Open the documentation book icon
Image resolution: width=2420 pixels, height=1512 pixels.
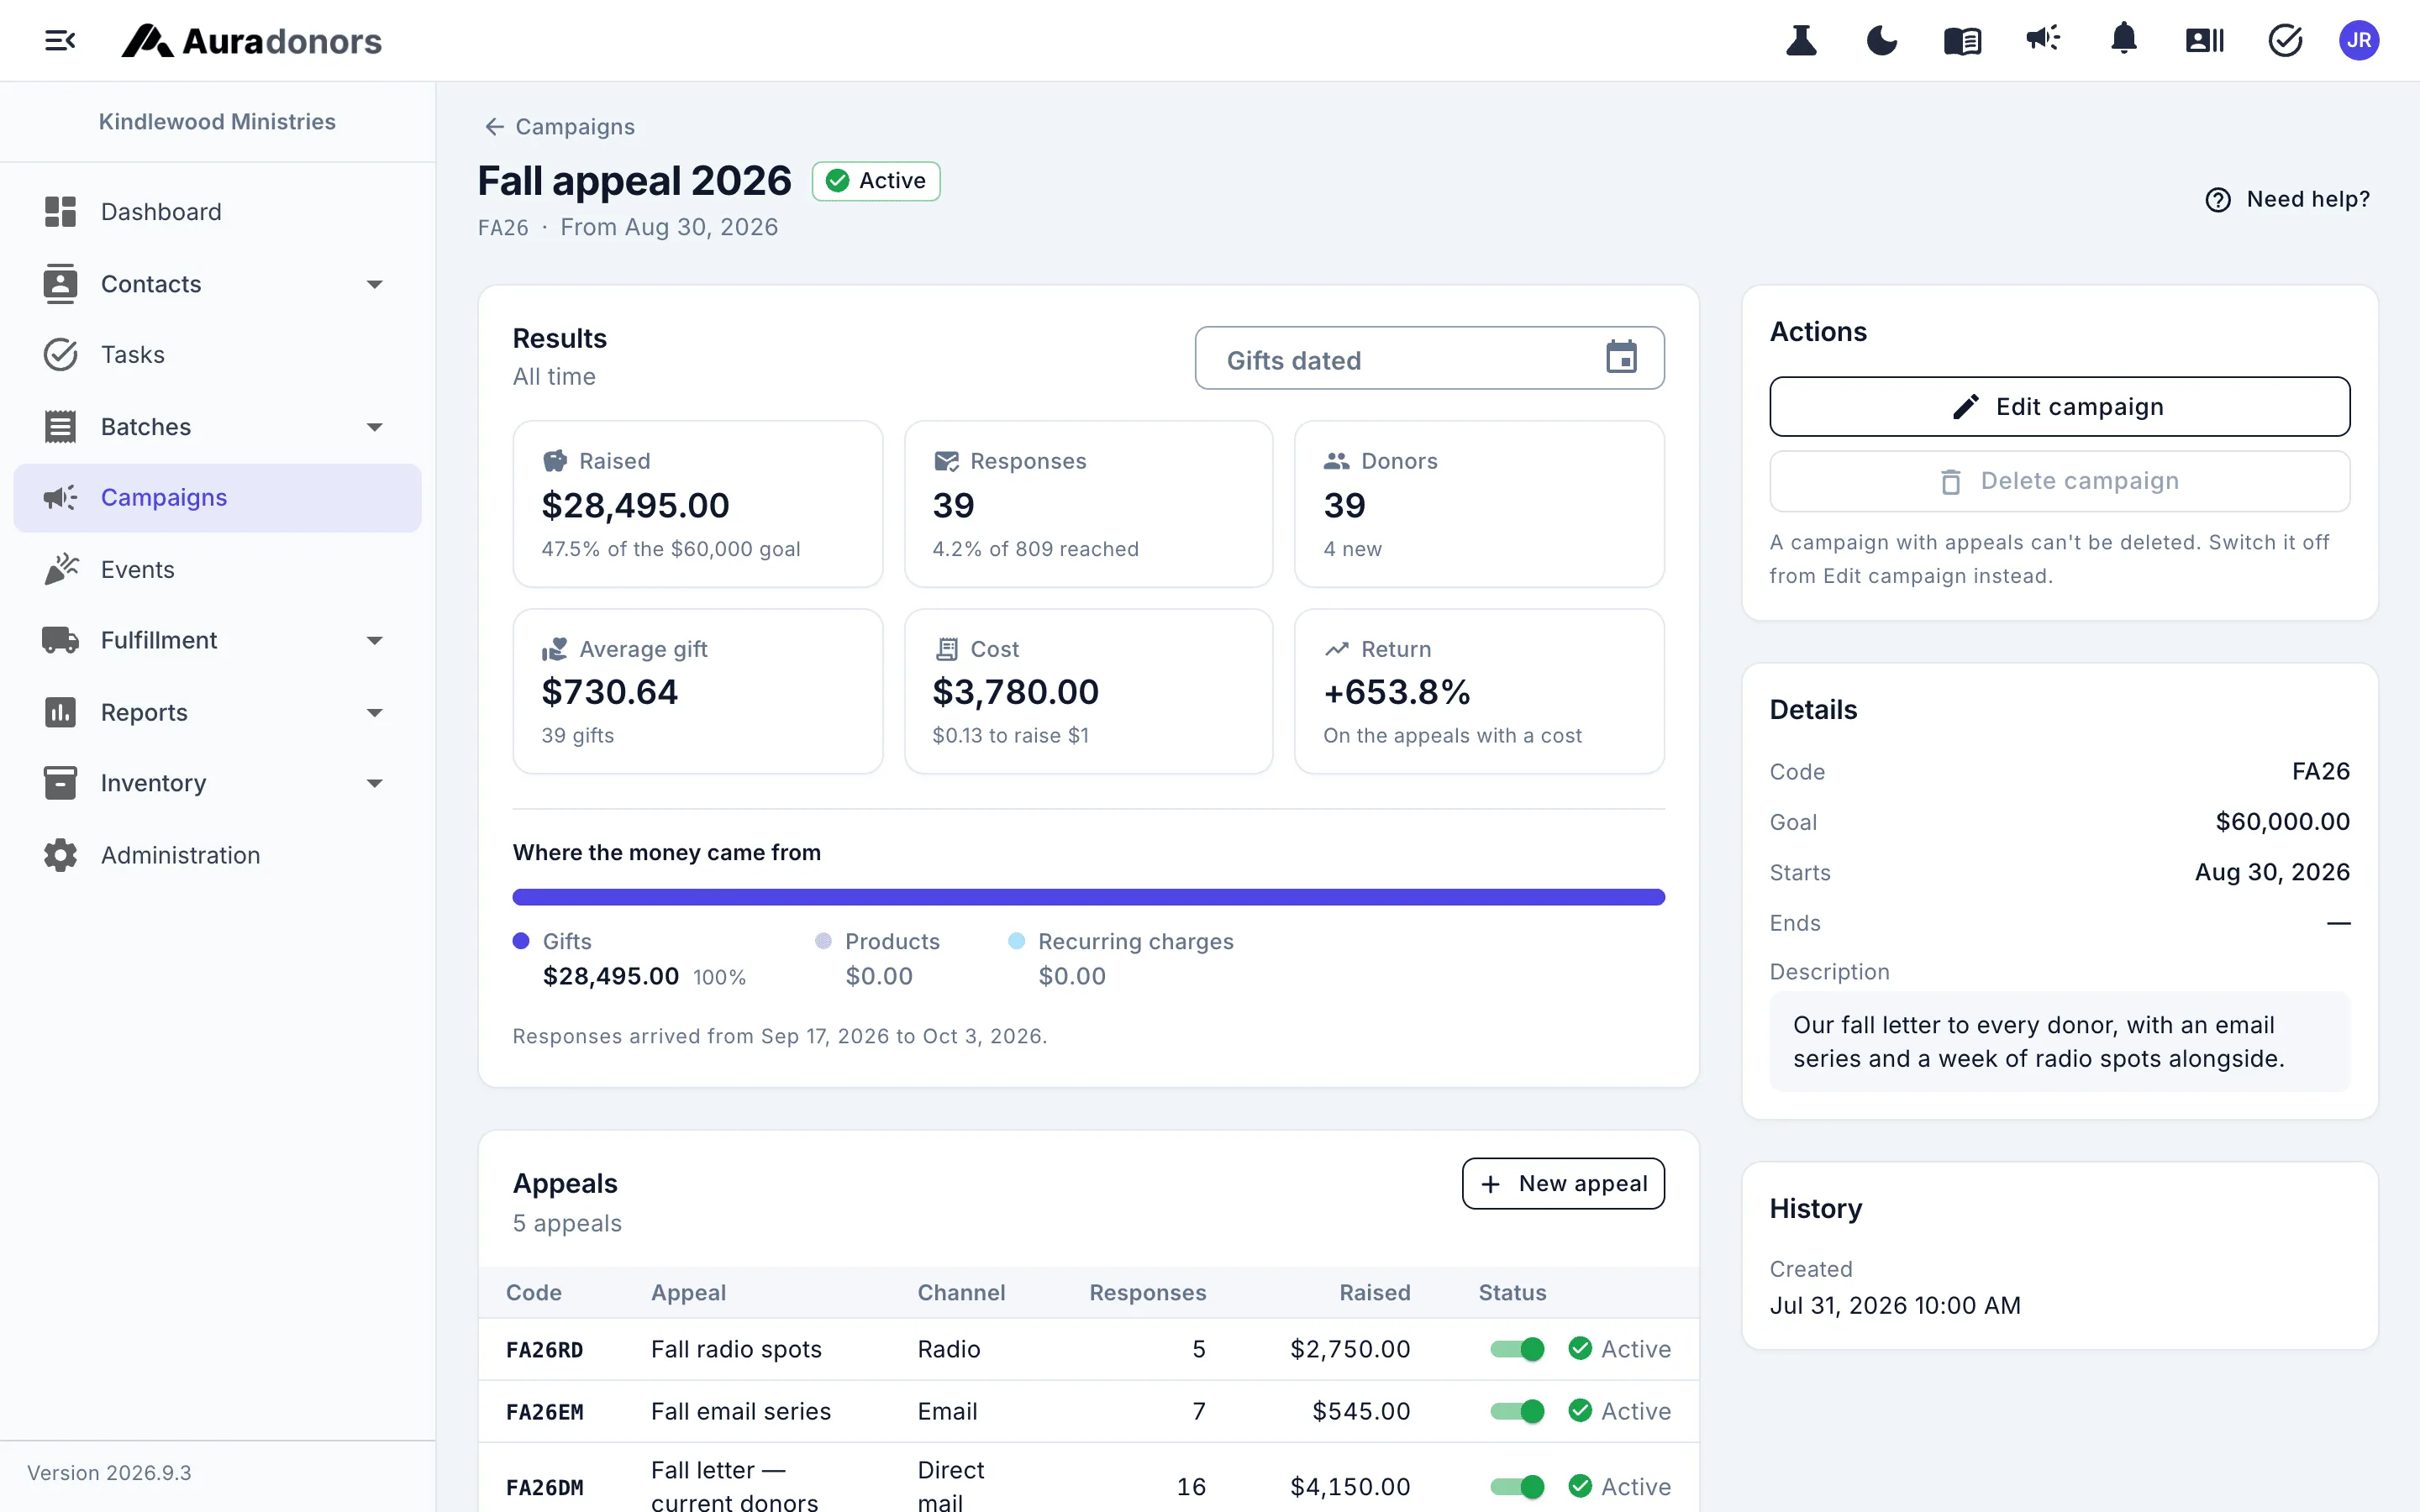coord(1962,41)
